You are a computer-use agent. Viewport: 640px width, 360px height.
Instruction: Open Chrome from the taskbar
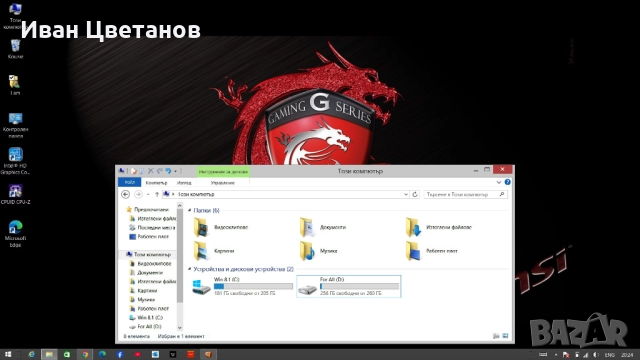pos(84,354)
